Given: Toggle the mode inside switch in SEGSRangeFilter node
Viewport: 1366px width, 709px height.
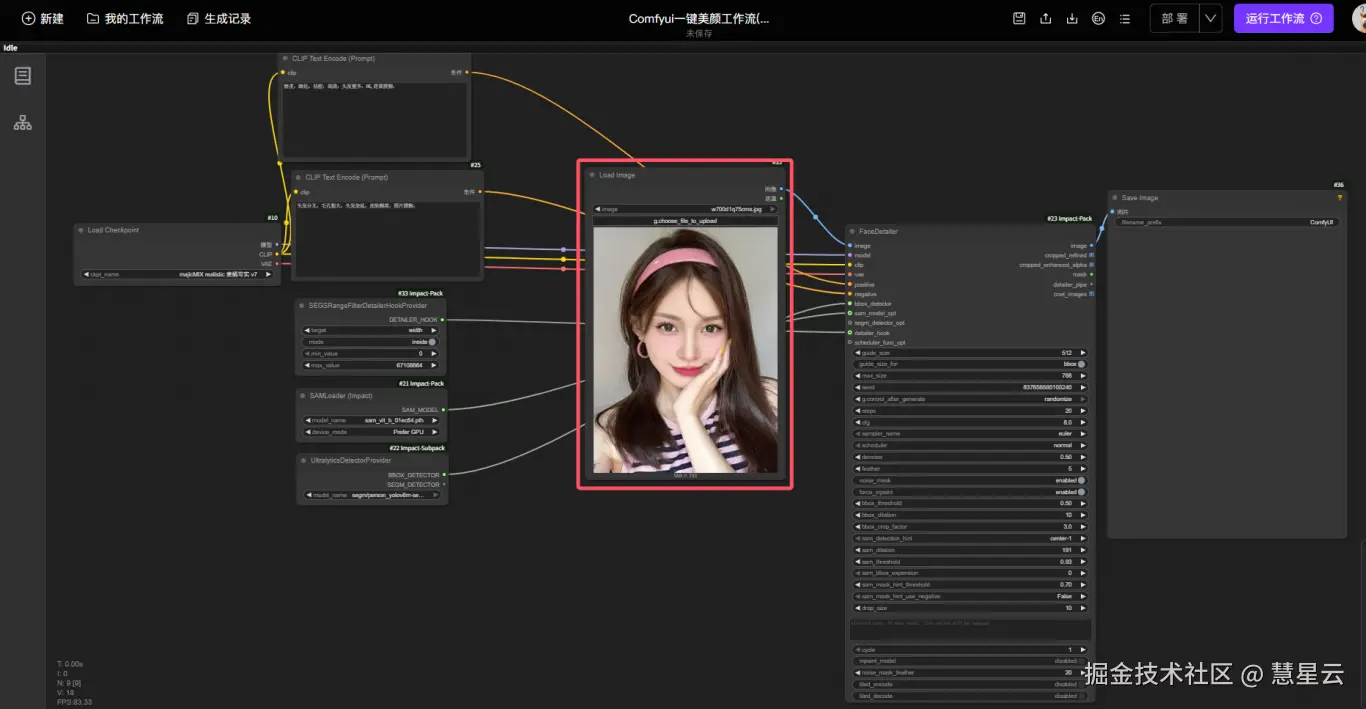Looking at the screenshot, I should coord(432,342).
